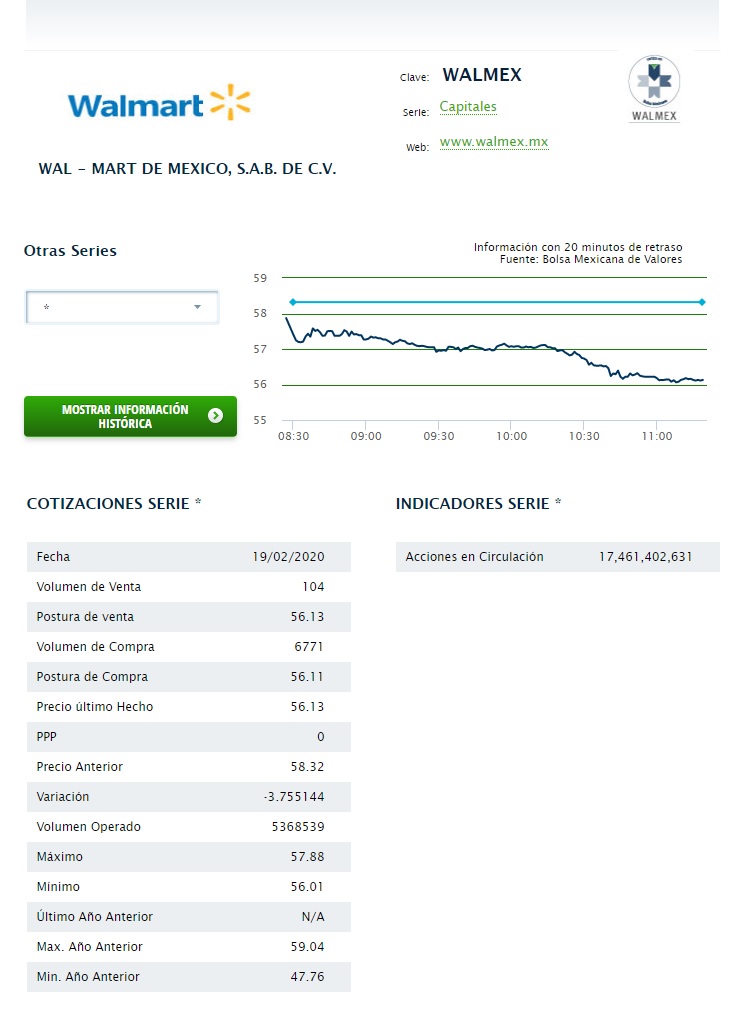This screenshot has width=736, height=1012.
Task: Select the WALMEX clave text
Action: pos(482,75)
